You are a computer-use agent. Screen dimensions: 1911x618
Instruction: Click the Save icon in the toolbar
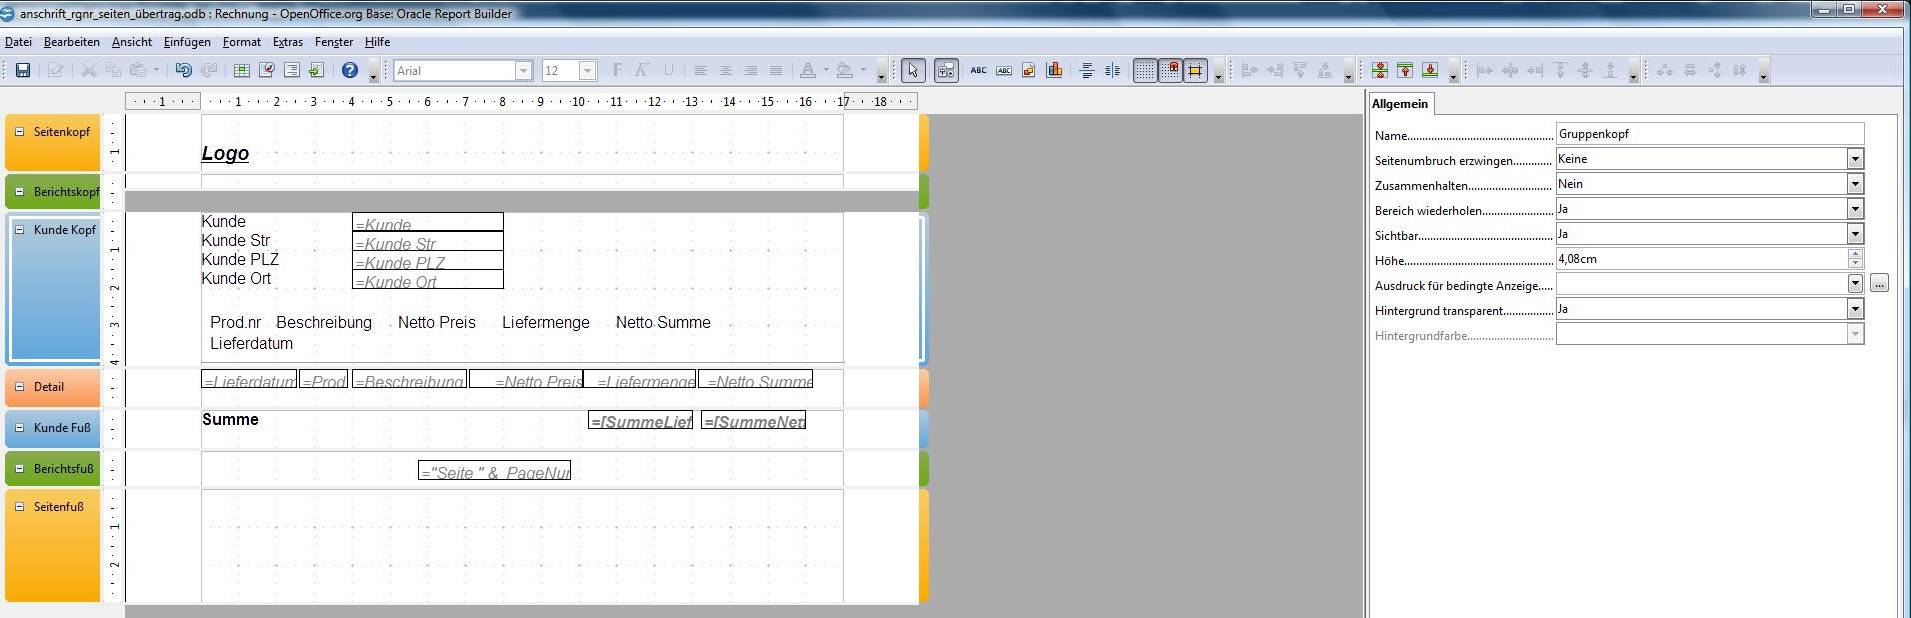[22, 70]
